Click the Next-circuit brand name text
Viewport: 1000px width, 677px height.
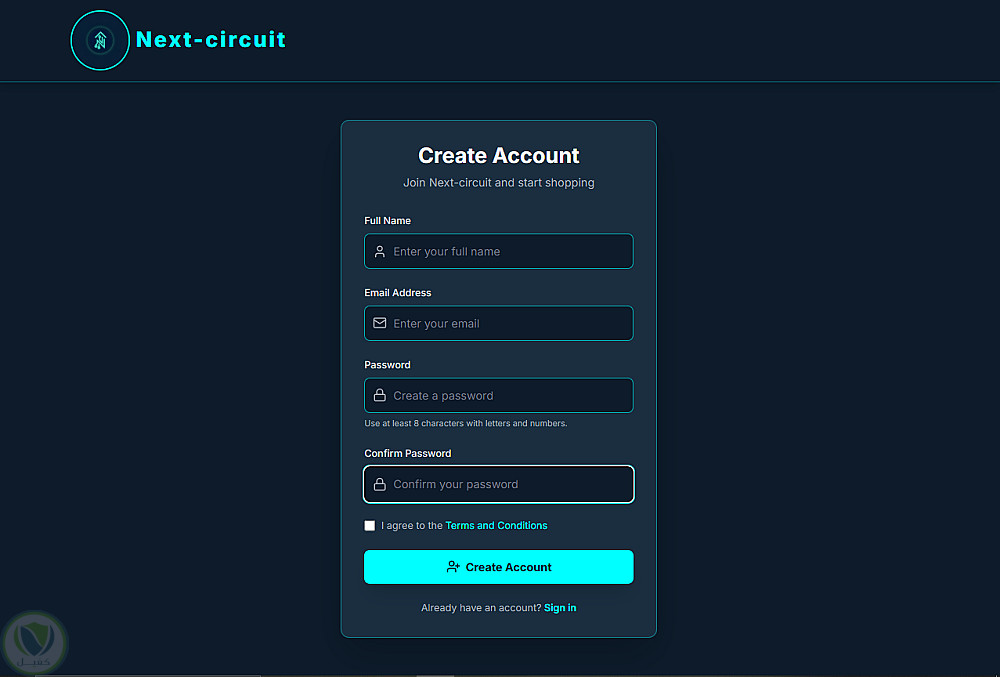pyautogui.click(x=211, y=40)
